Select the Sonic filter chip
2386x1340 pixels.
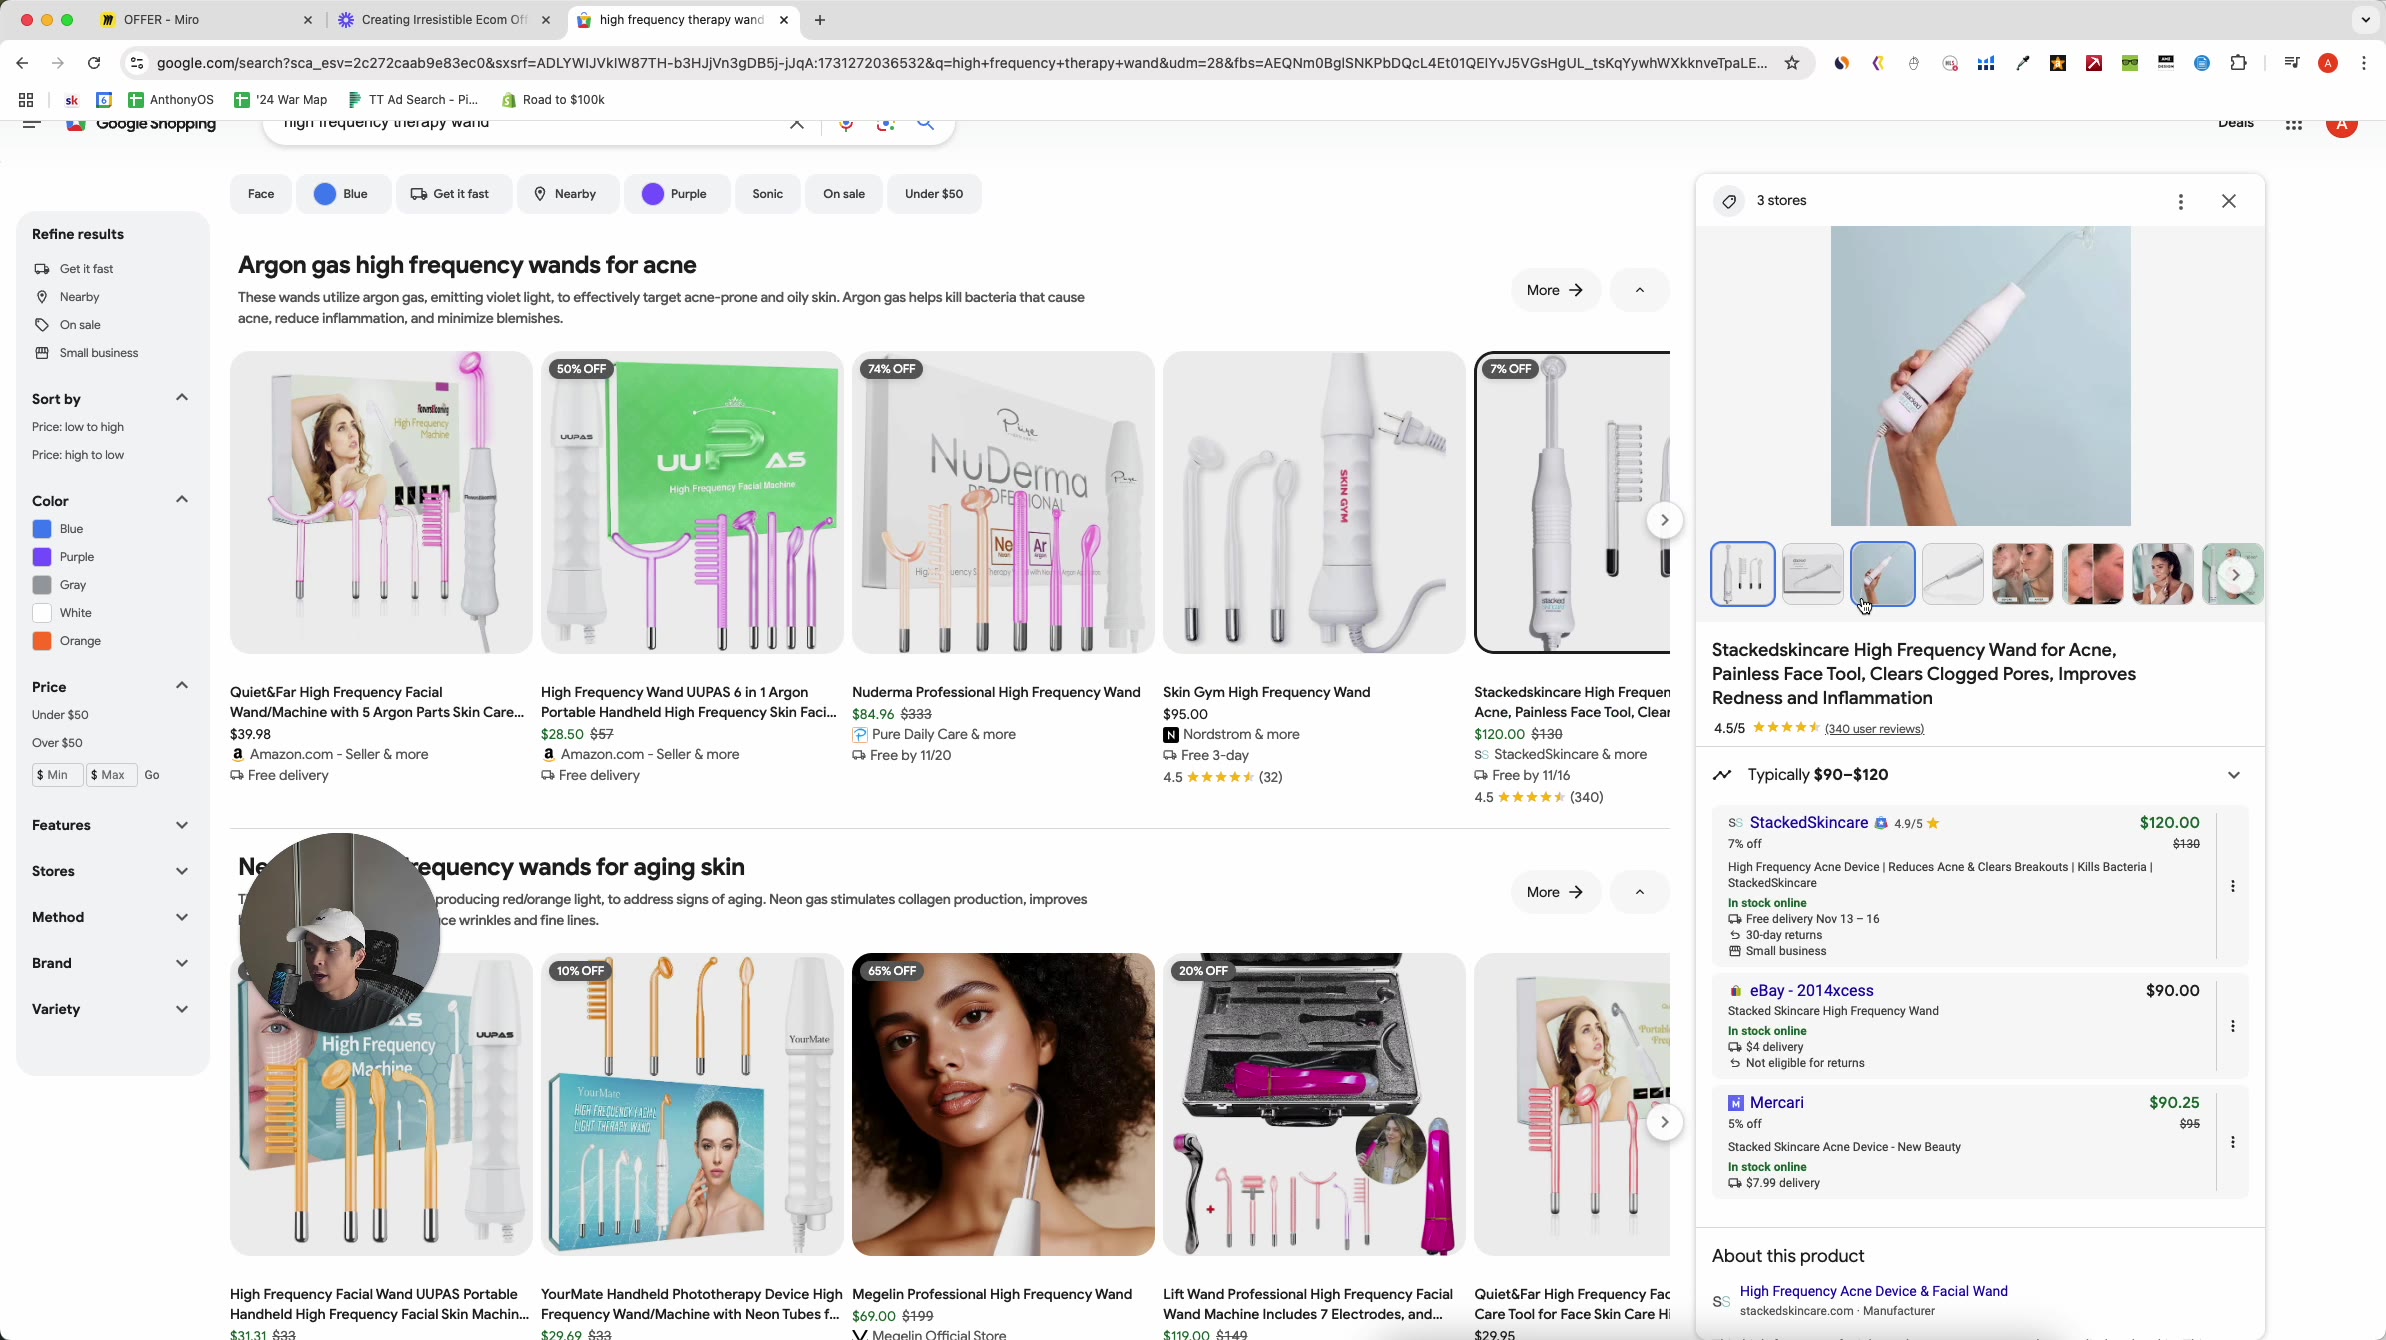pyautogui.click(x=767, y=194)
